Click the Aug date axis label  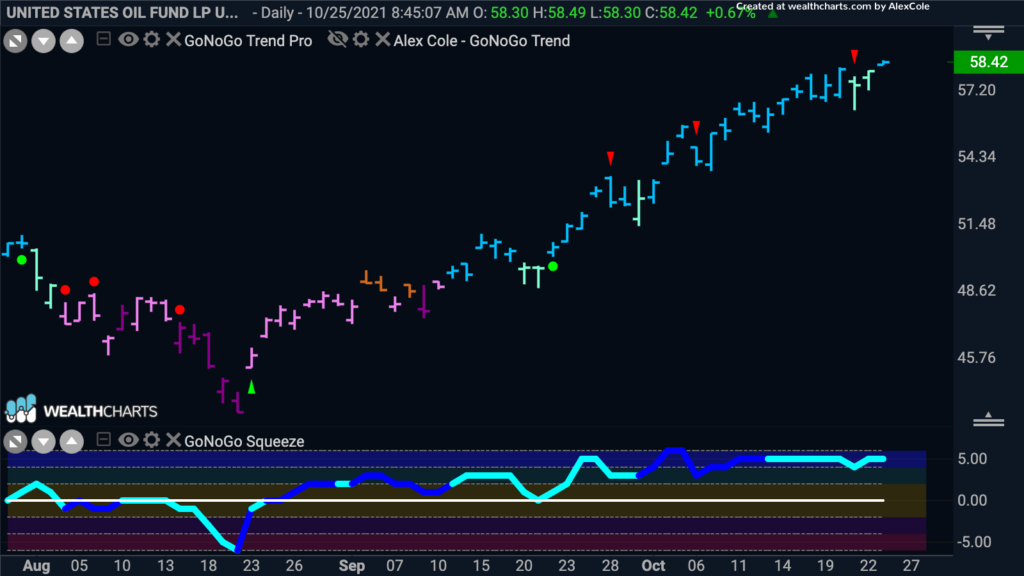point(37,566)
